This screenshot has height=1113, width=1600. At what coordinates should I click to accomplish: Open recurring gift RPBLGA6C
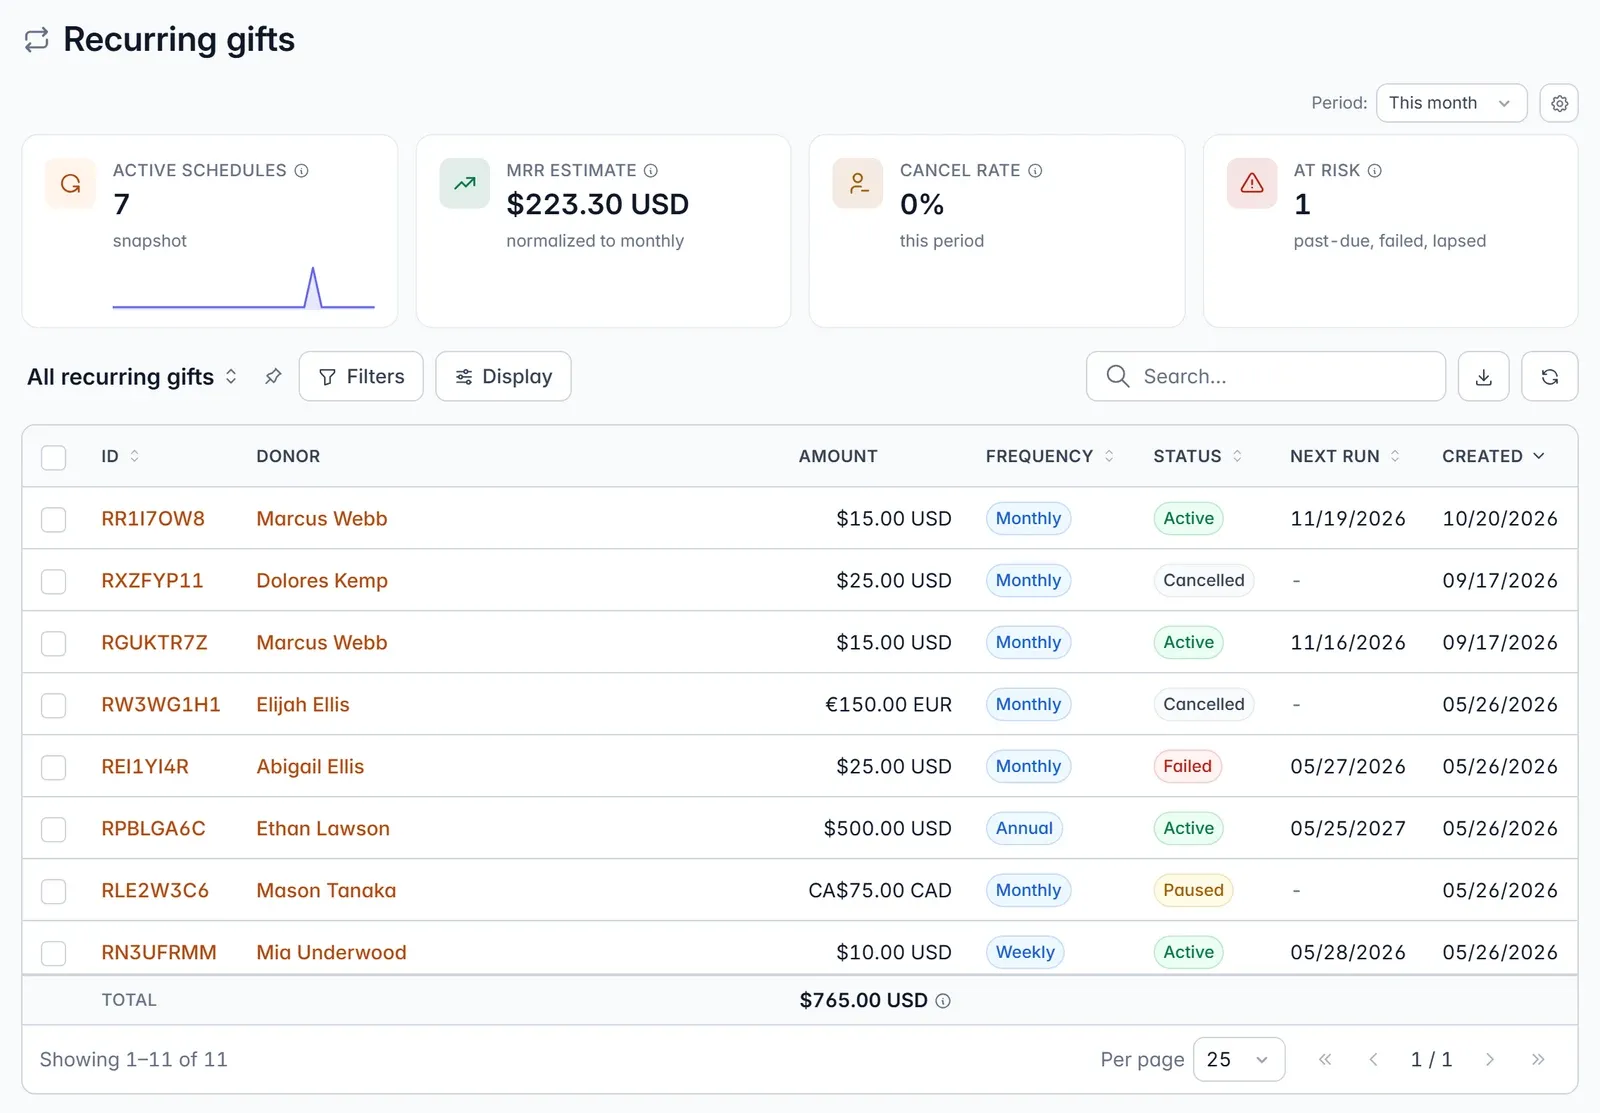153,828
